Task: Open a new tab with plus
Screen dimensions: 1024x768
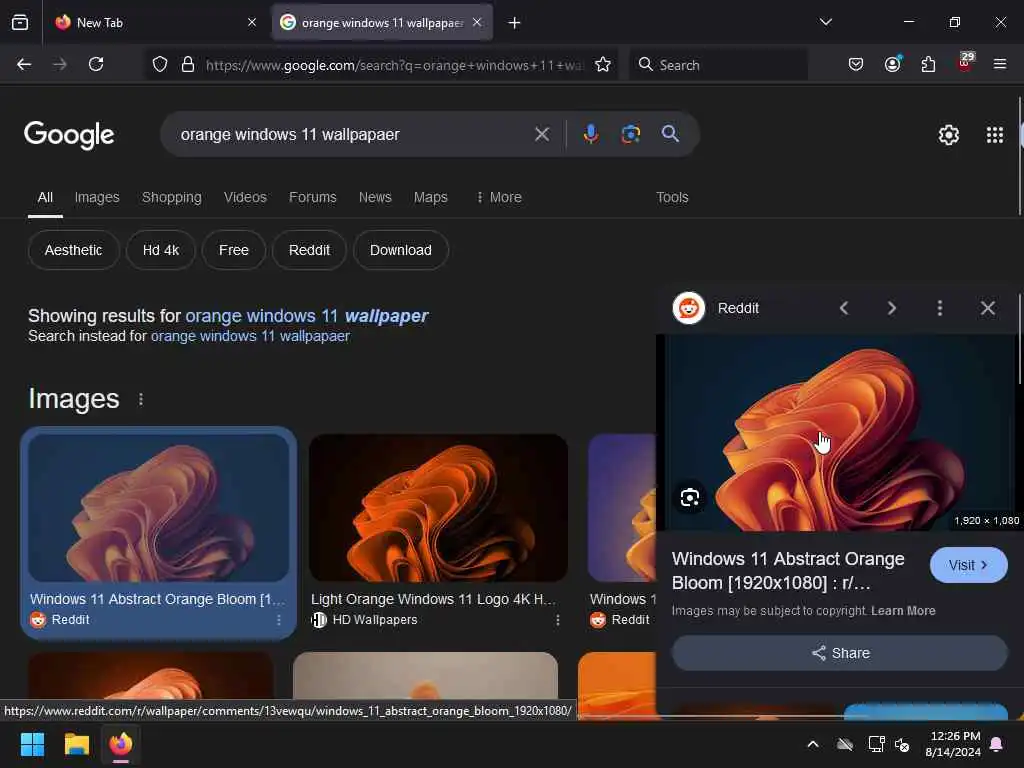Action: coord(515,23)
